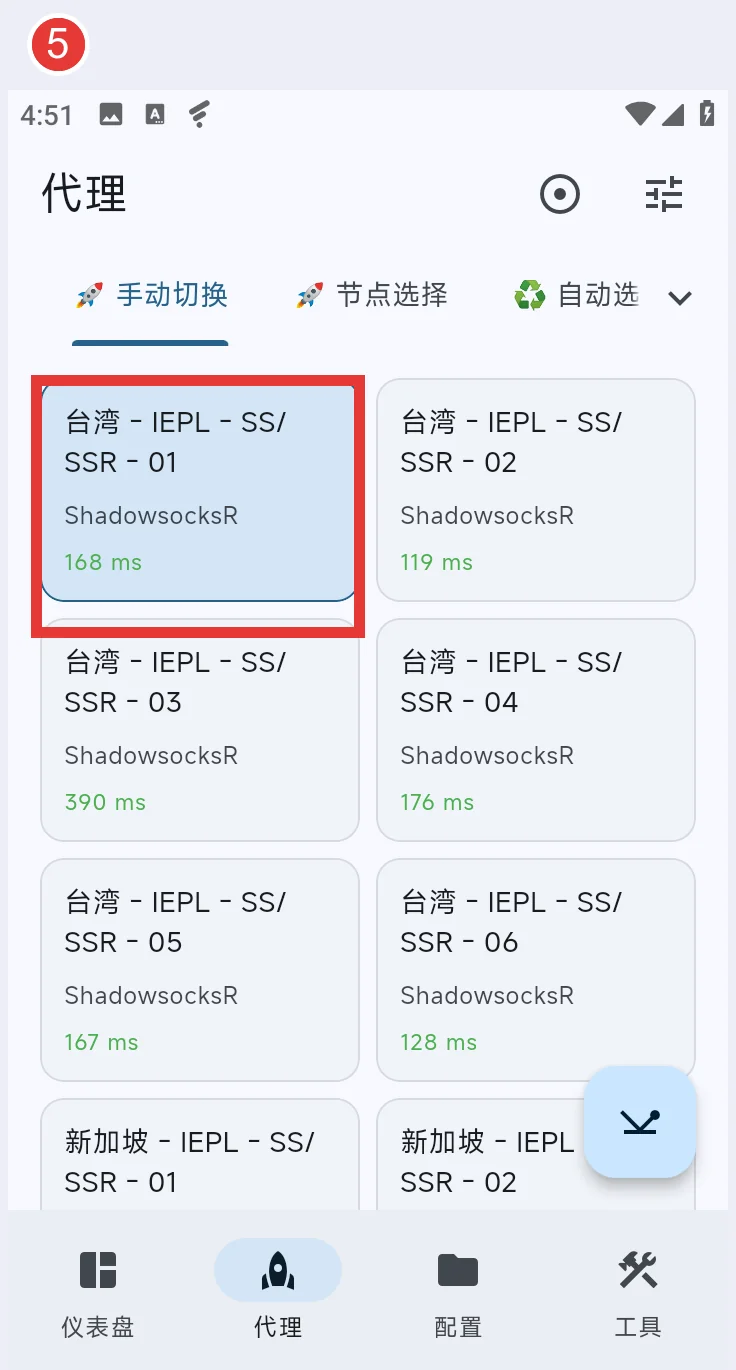The image size is (736, 1370).
Task: Expand the proxy group chevron
Action: tap(680, 297)
